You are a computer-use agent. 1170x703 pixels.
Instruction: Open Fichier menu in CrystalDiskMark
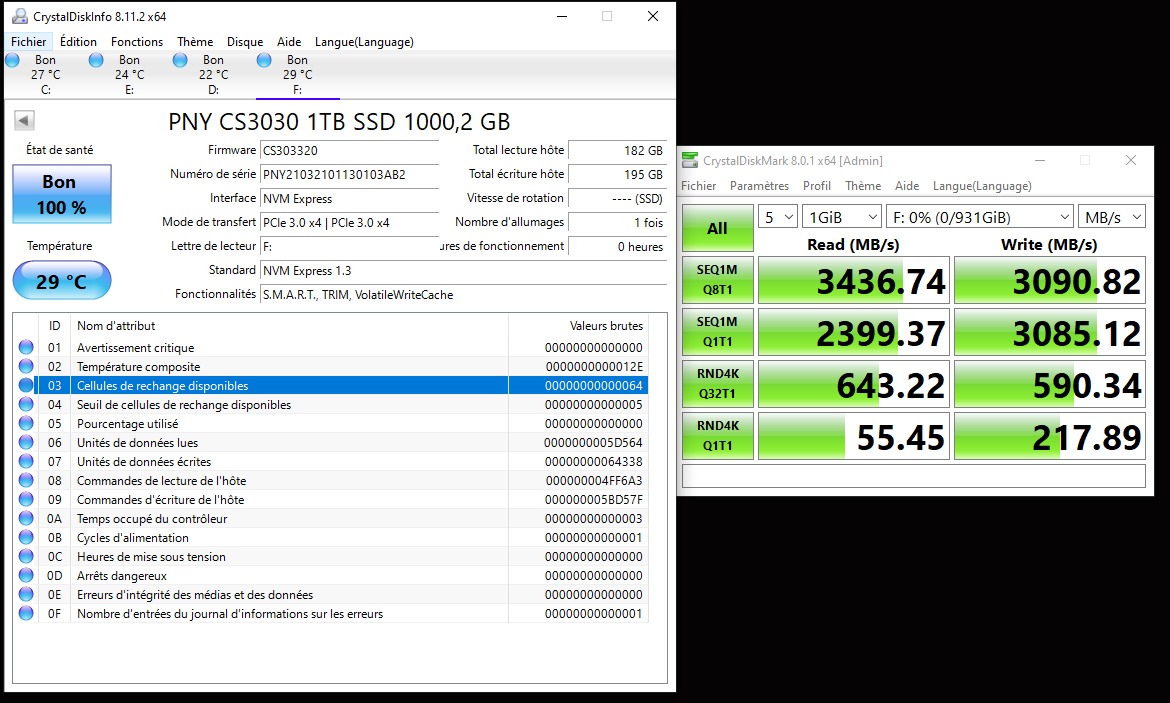click(698, 186)
